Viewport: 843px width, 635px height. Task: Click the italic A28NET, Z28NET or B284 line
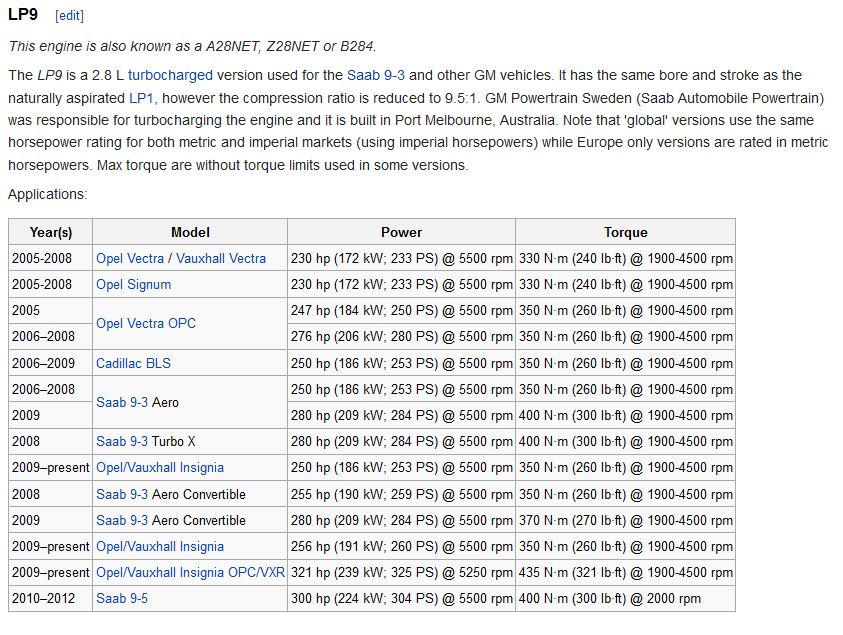click(192, 46)
